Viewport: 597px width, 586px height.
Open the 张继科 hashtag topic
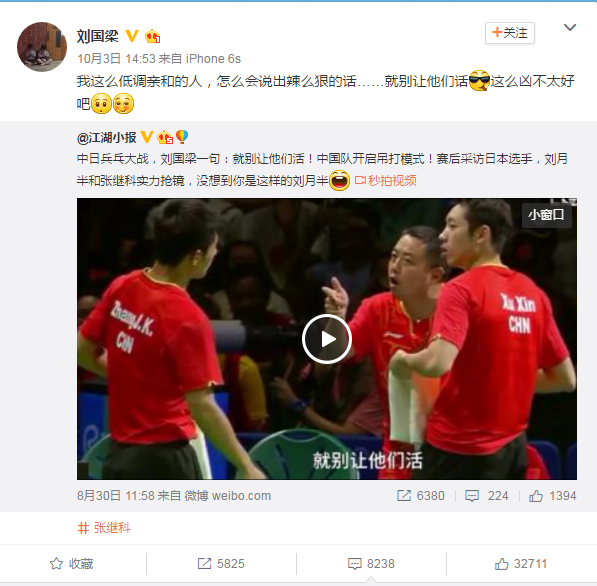[104, 528]
